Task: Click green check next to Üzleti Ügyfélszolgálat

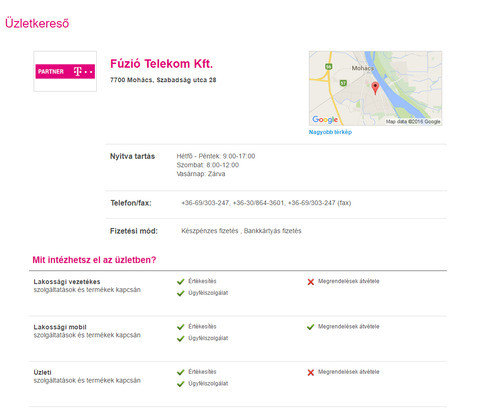Action: (x=181, y=384)
